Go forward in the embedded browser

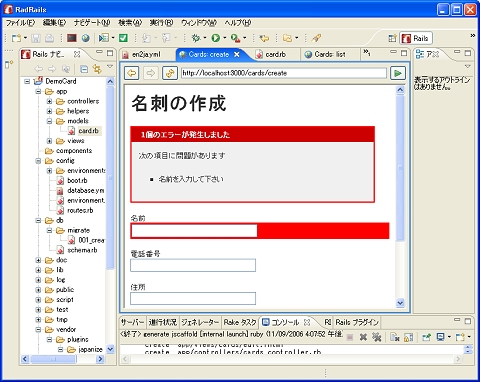coord(151,73)
